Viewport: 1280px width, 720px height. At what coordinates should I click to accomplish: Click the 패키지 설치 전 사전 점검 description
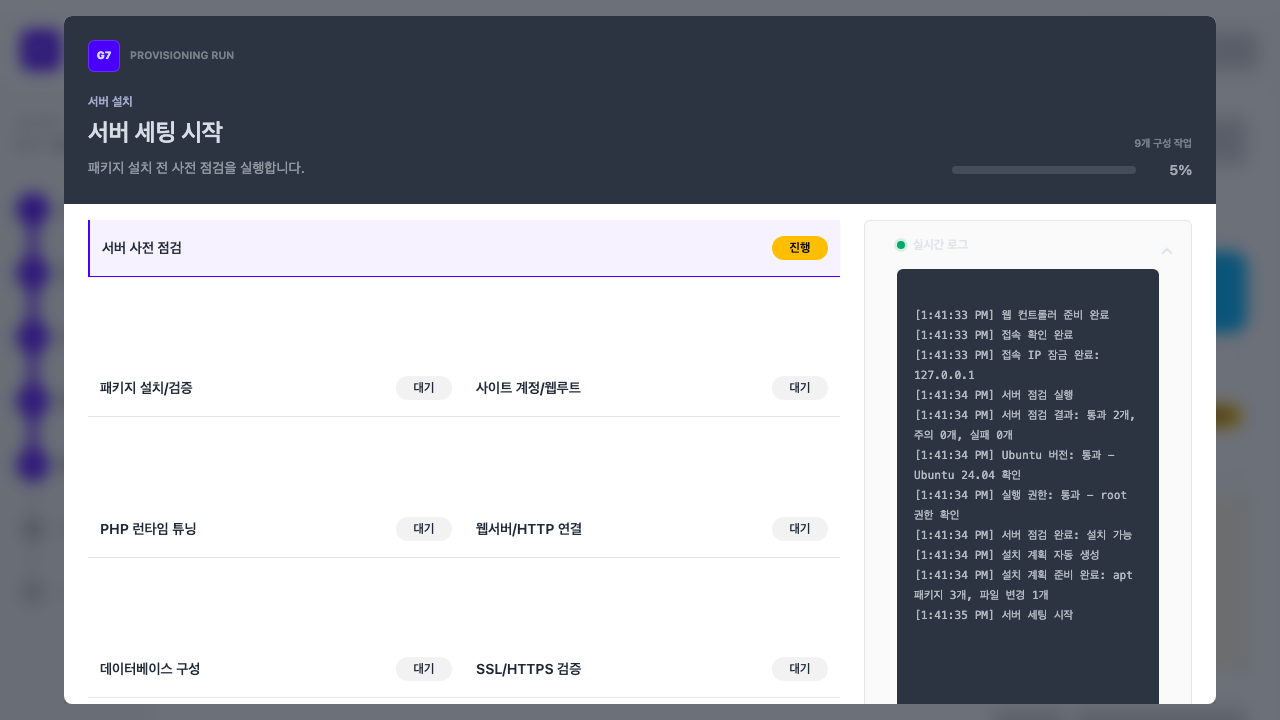(196, 168)
